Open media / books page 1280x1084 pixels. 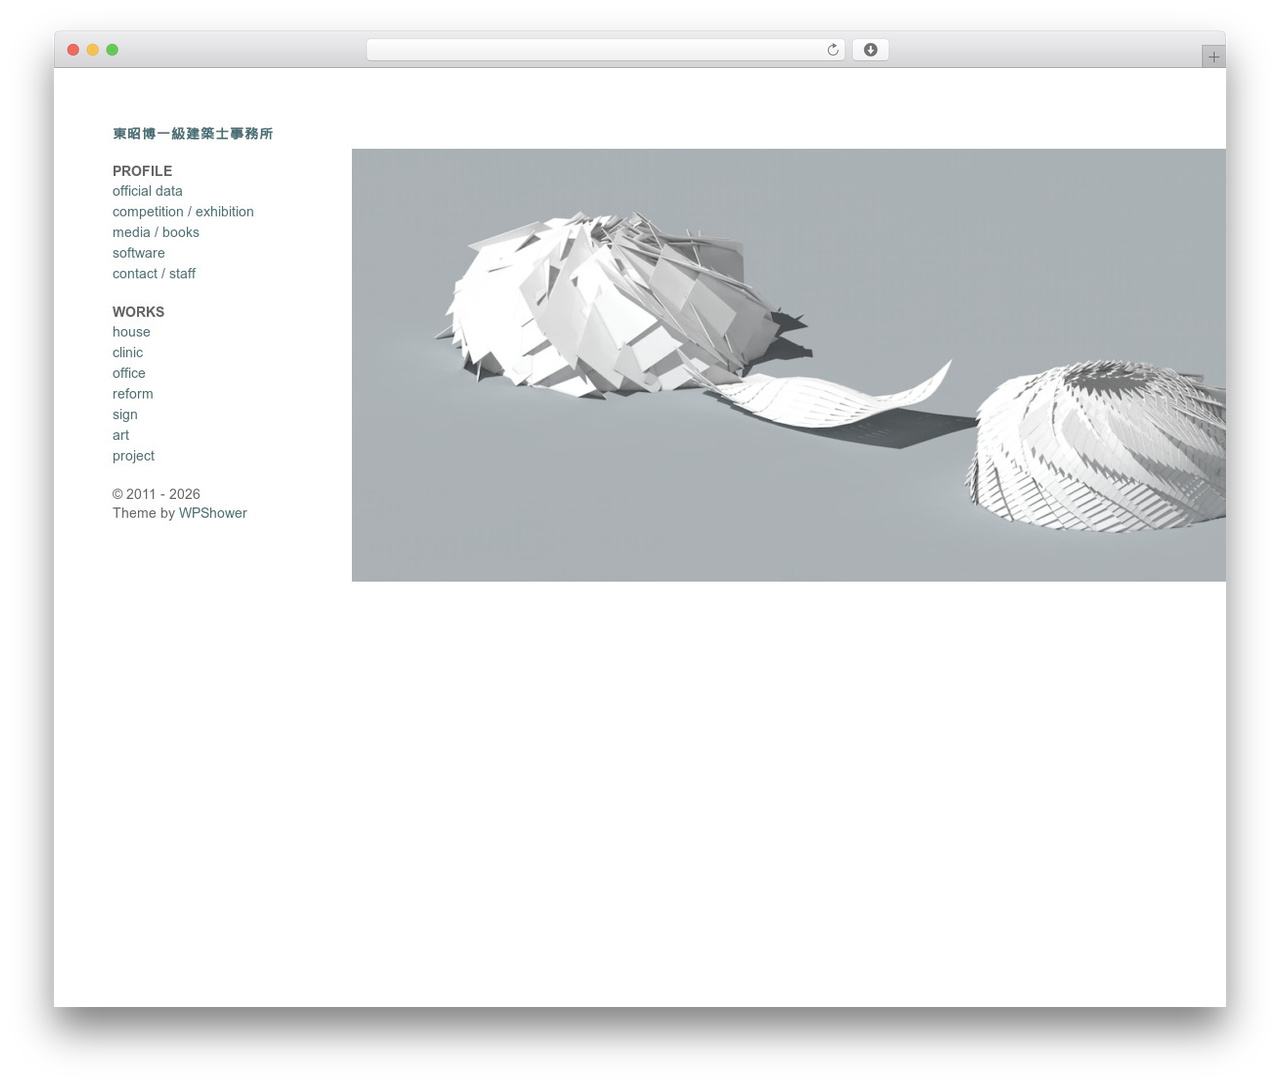tap(156, 232)
